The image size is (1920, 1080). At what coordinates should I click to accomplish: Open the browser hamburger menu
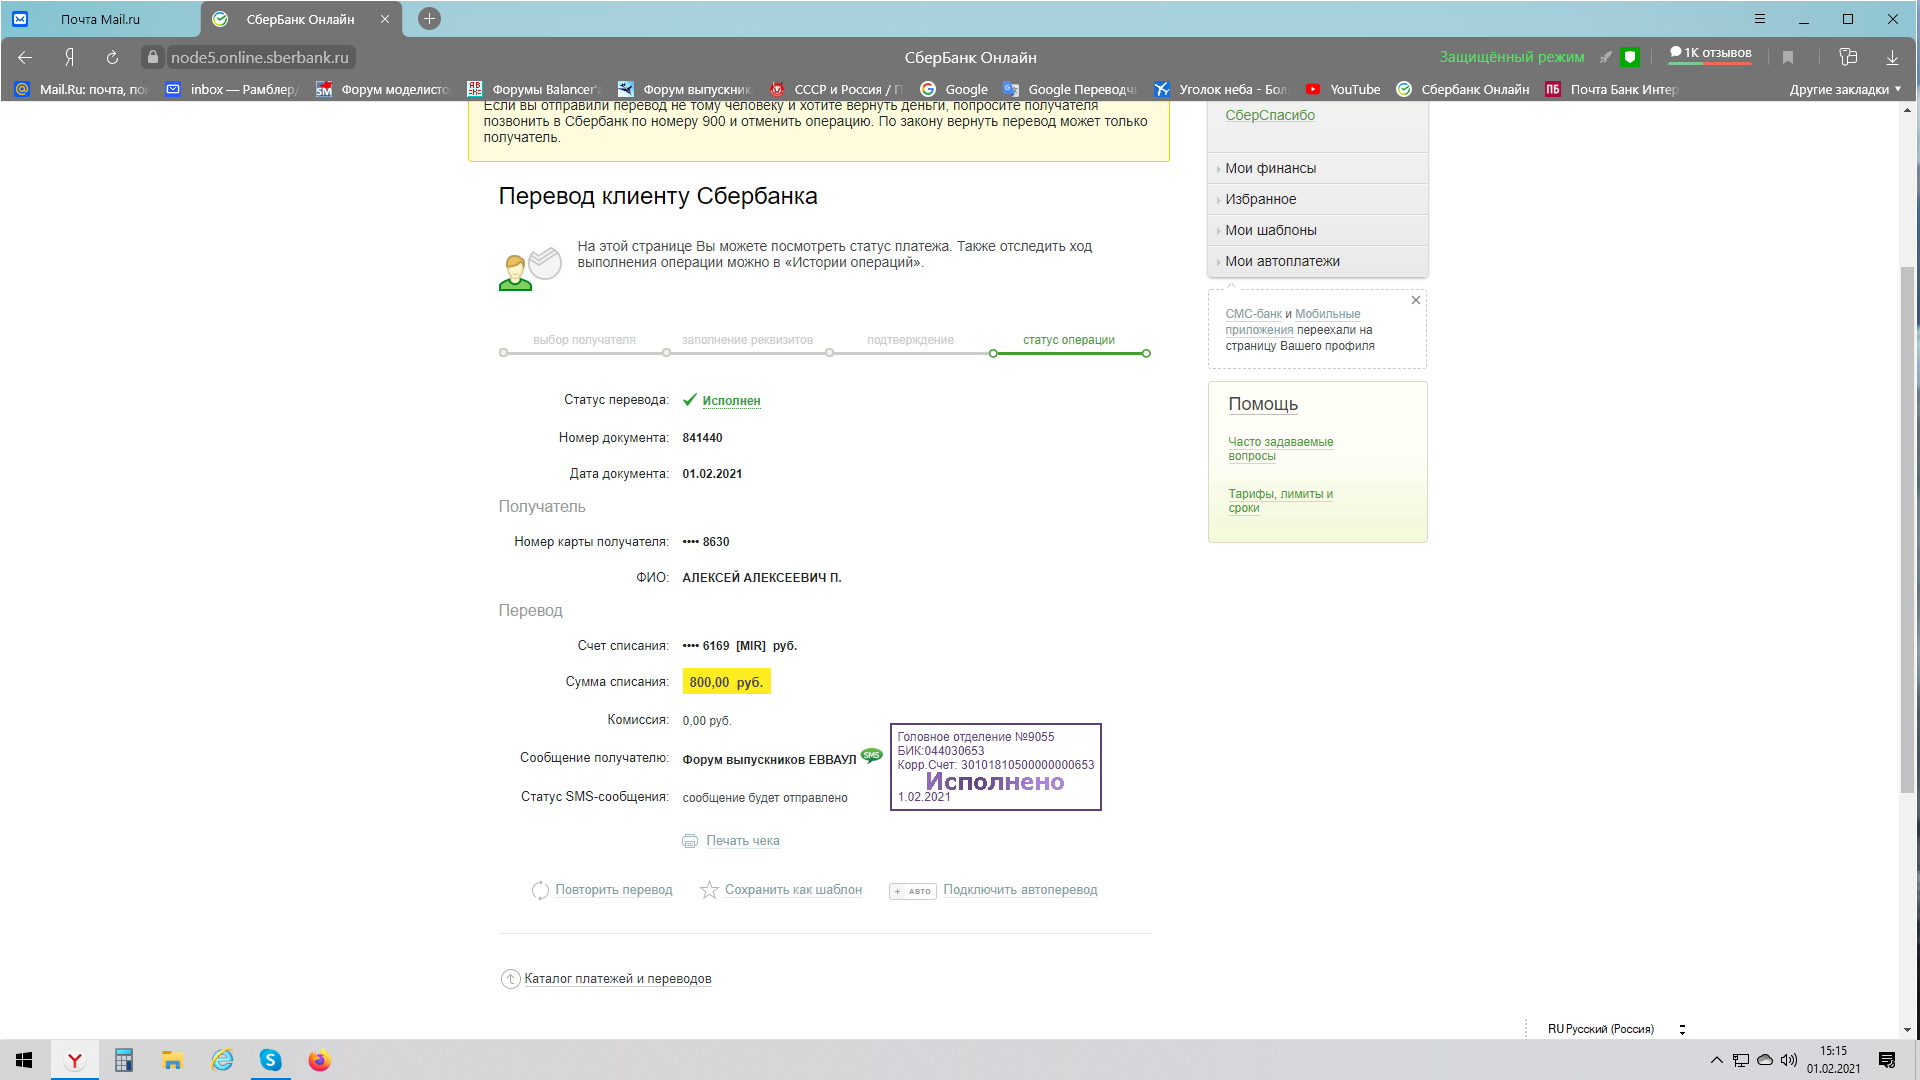tap(1760, 19)
